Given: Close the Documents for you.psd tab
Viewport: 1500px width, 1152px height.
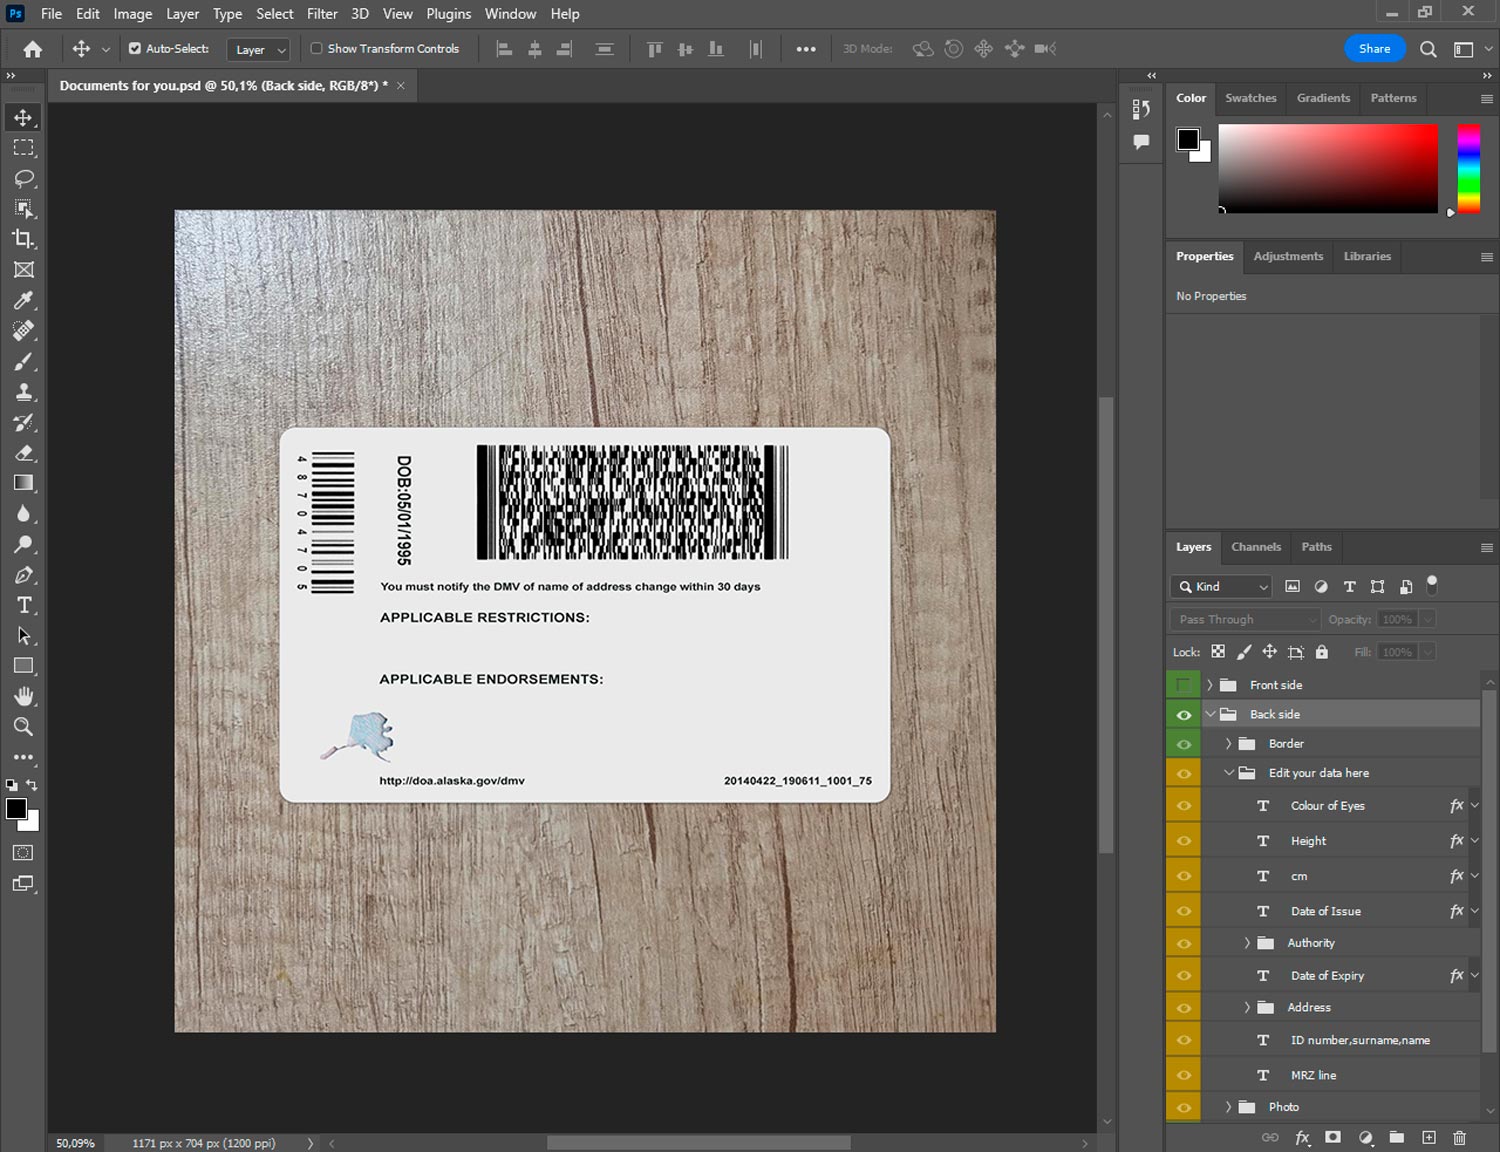Looking at the screenshot, I should tap(401, 86).
